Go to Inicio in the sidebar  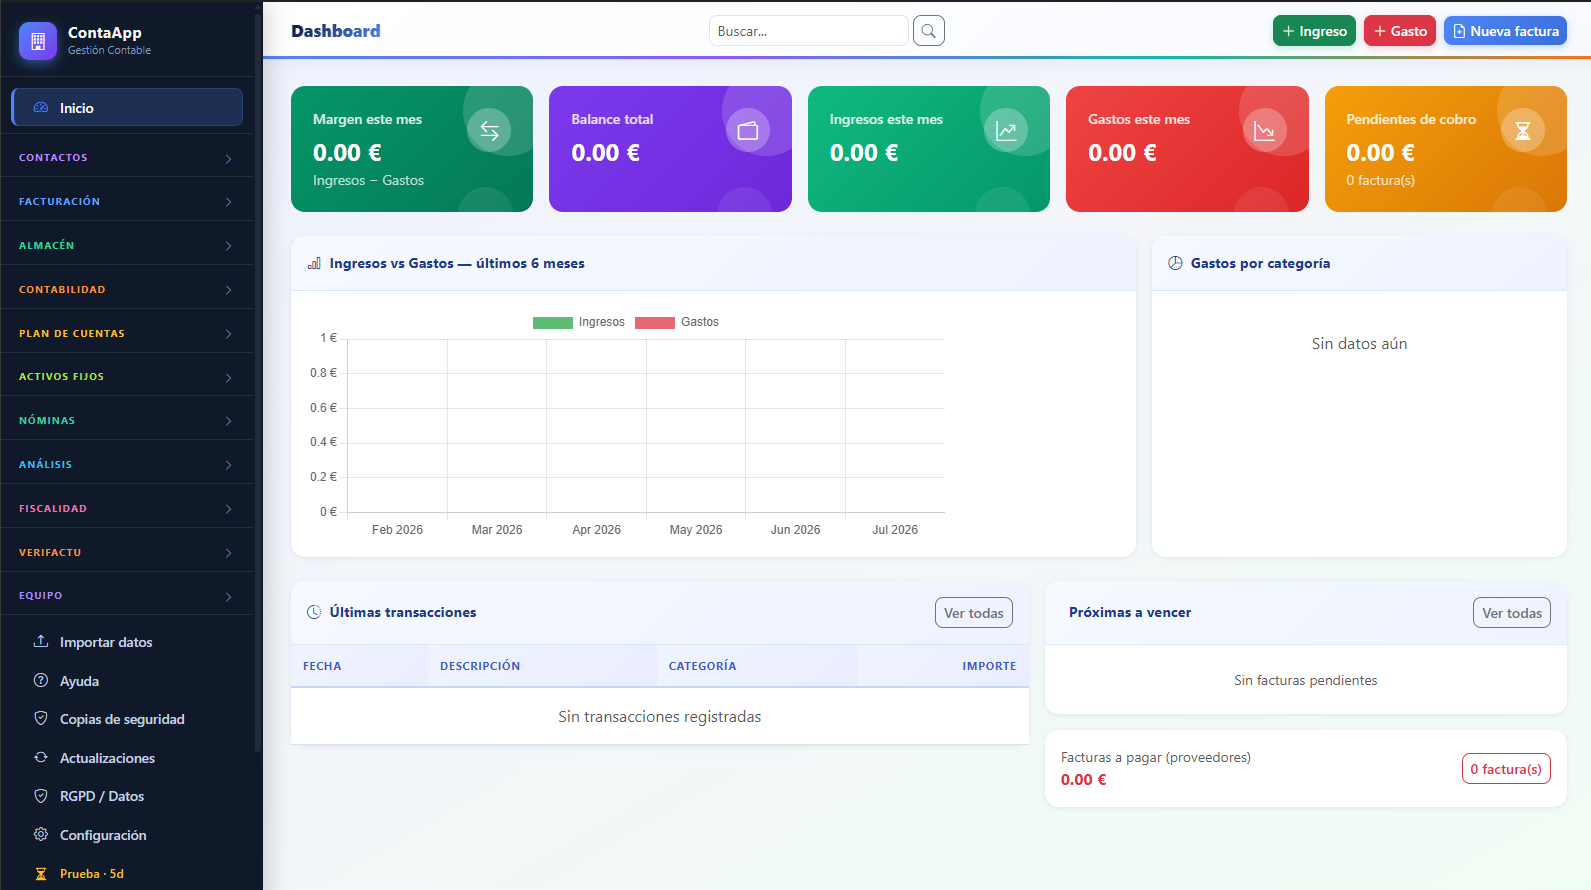click(127, 107)
